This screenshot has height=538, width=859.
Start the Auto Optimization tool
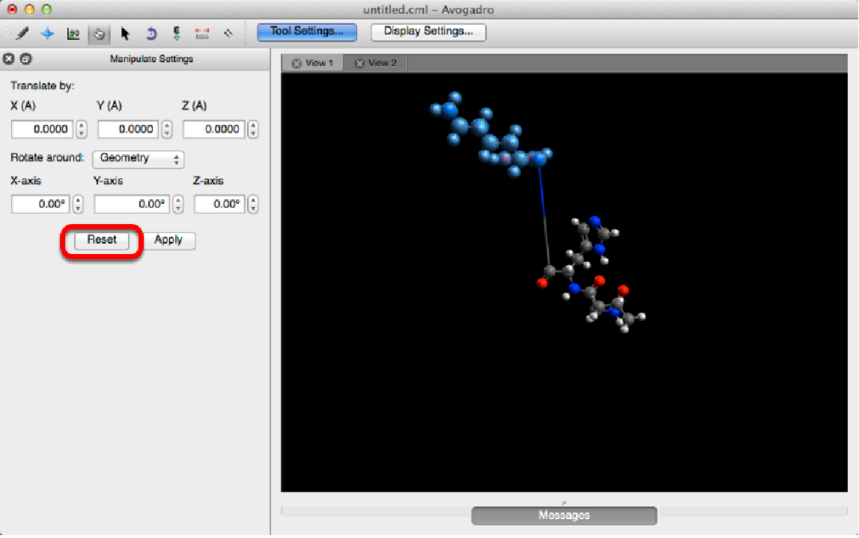click(177, 33)
